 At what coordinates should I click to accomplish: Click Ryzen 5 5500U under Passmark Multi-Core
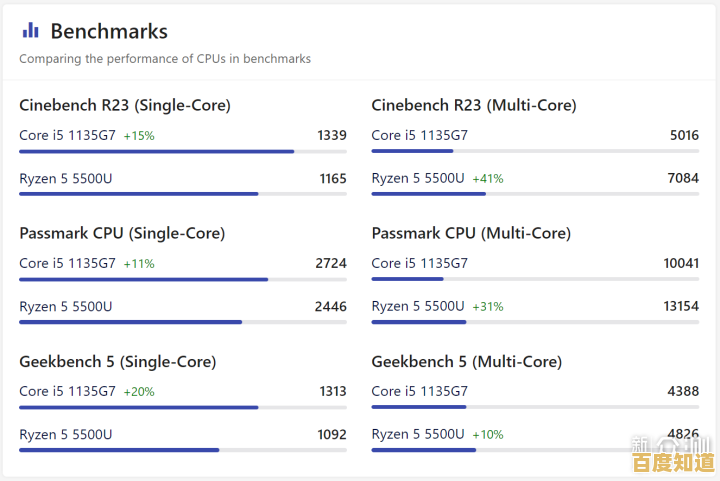(418, 306)
